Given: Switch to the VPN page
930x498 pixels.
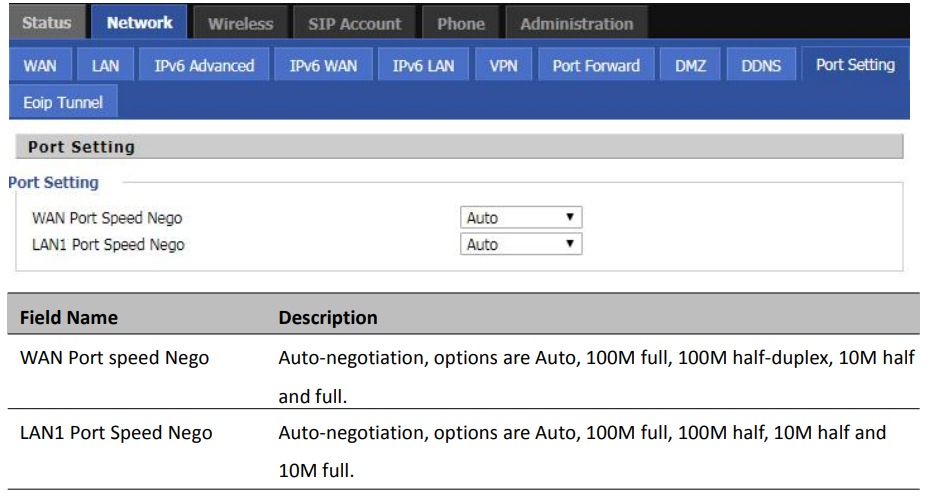Looking at the screenshot, I should pyautogui.click(x=503, y=65).
